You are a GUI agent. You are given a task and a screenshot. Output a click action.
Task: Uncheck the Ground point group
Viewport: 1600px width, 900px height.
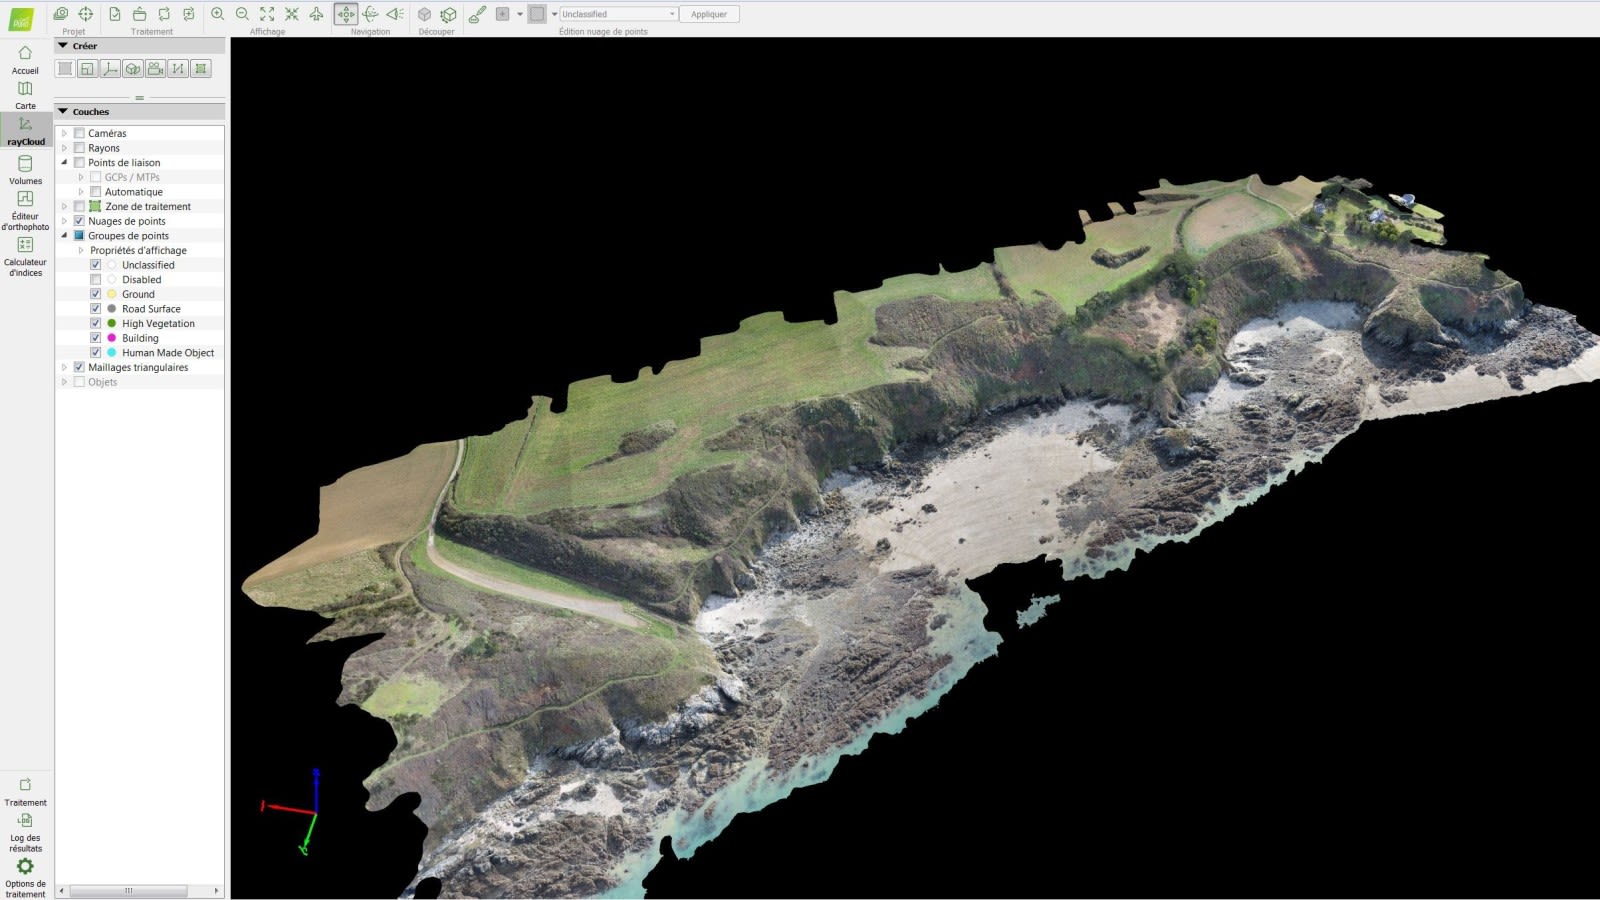coord(95,294)
